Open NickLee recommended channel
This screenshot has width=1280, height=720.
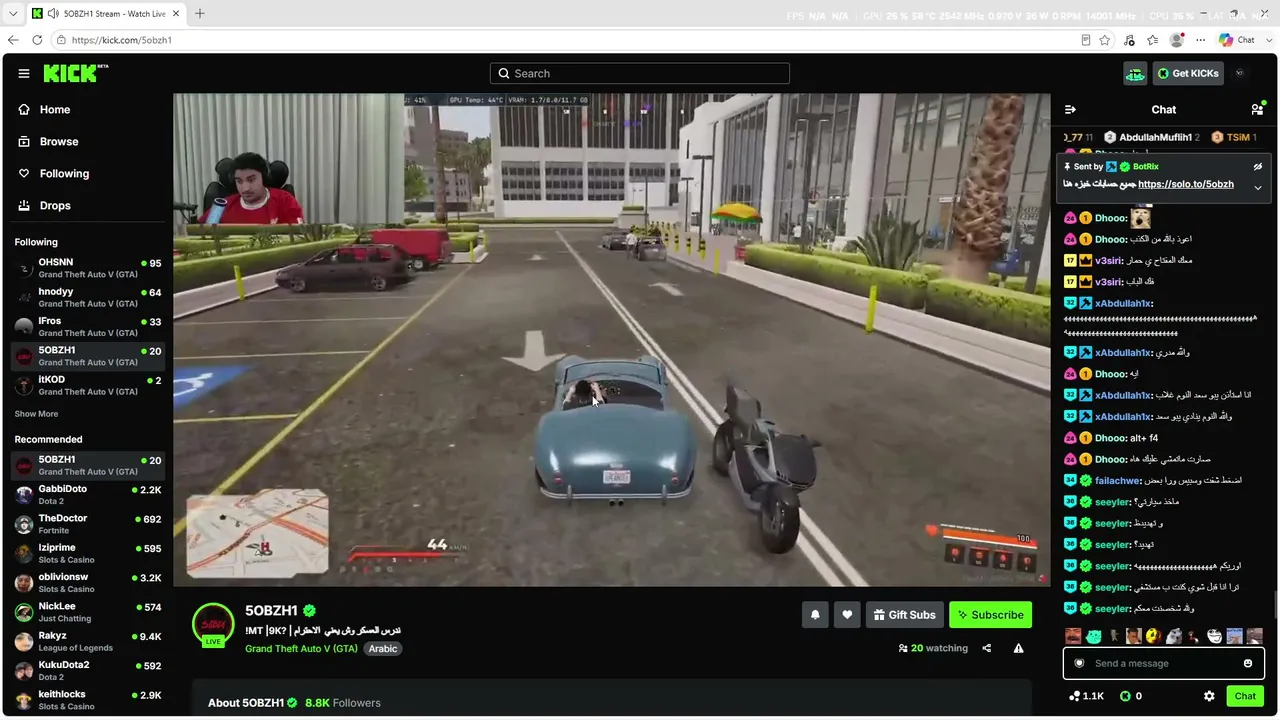[x=87, y=612]
